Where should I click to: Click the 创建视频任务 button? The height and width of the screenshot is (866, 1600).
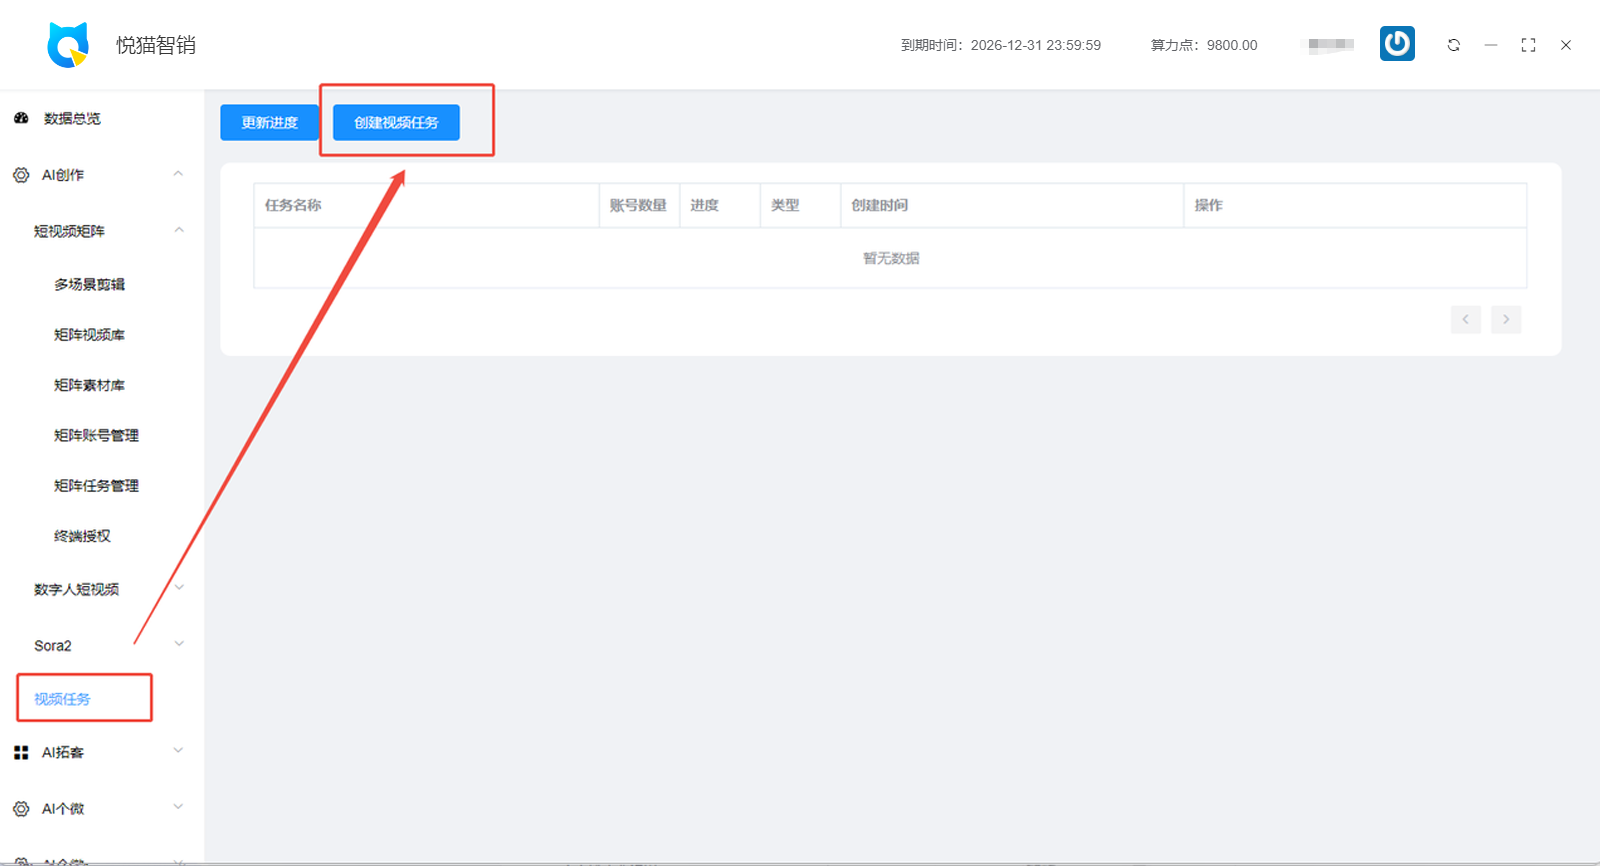pos(396,122)
